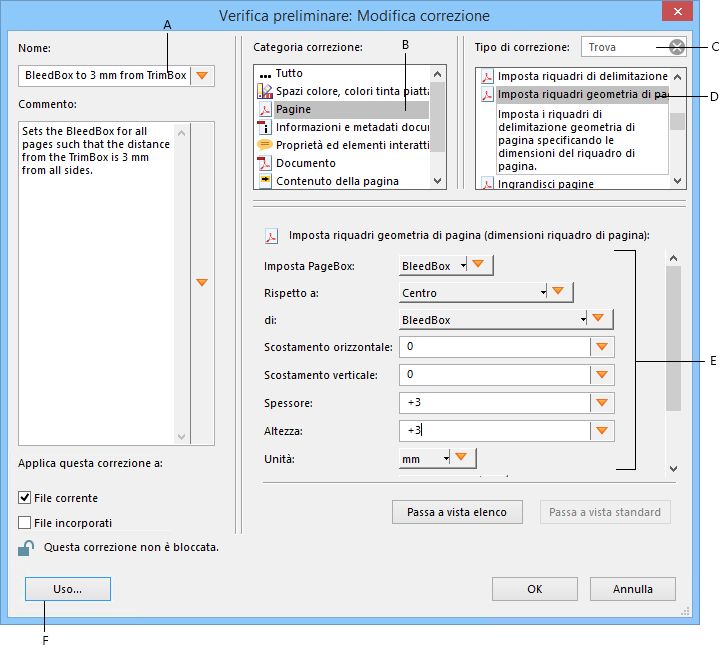Click the settings panel scrollbar thumb

pyautogui.click(x=674, y=338)
